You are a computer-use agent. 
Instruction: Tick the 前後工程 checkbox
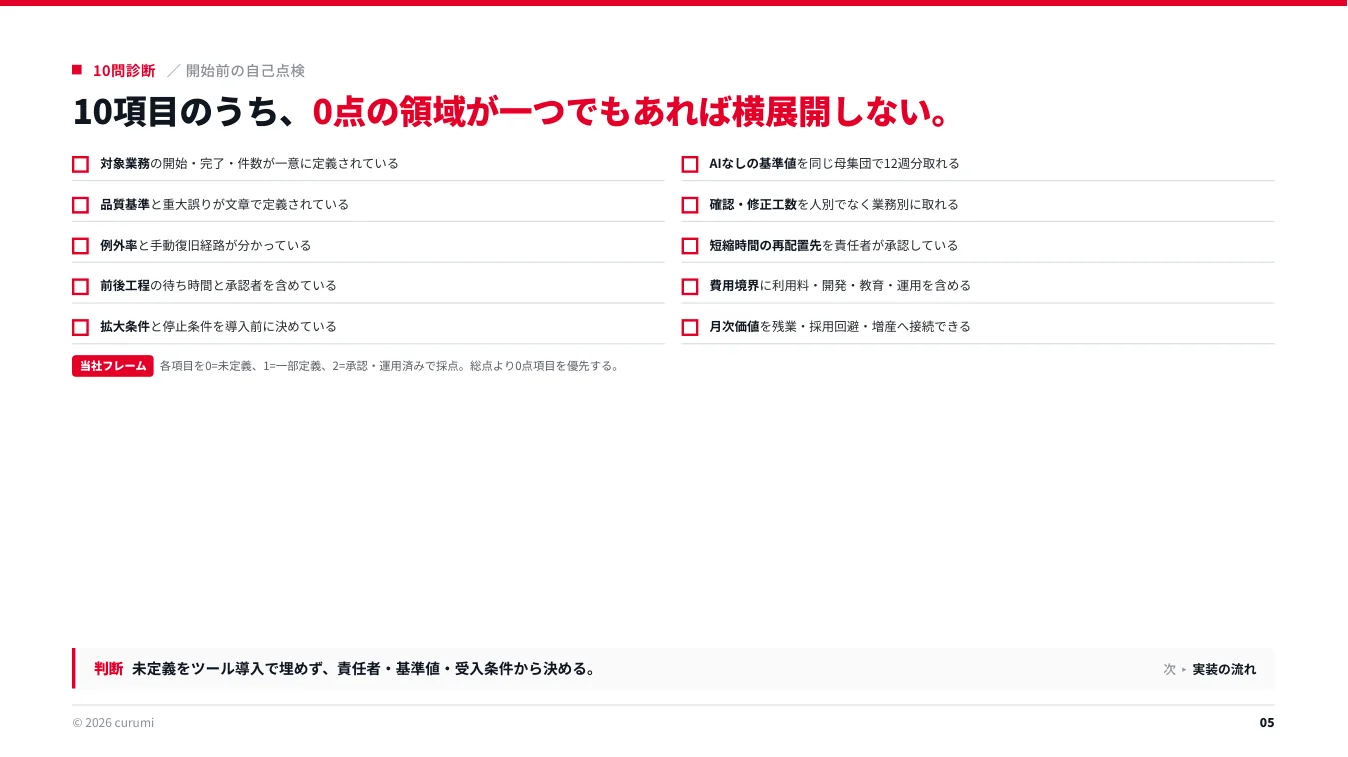point(80,286)
